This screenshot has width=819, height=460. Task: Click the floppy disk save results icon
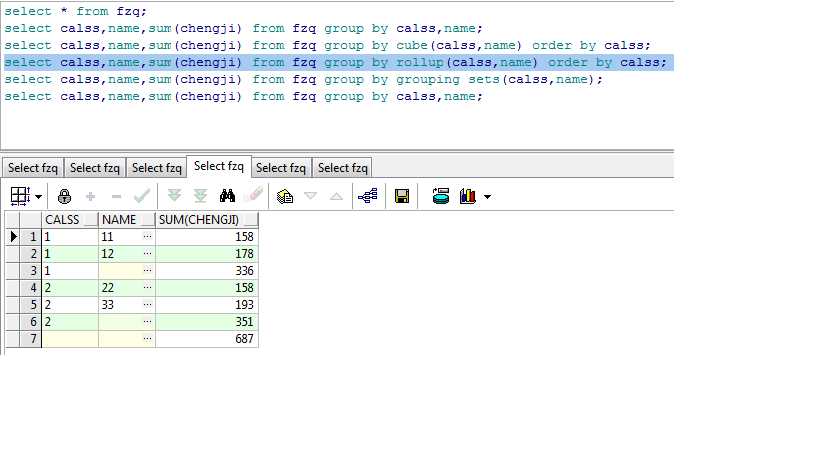(x=402, y=196)
